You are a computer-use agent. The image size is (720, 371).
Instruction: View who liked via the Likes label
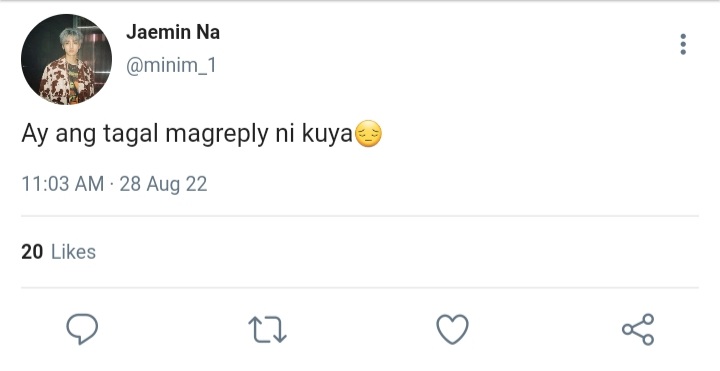click(73, 252)
